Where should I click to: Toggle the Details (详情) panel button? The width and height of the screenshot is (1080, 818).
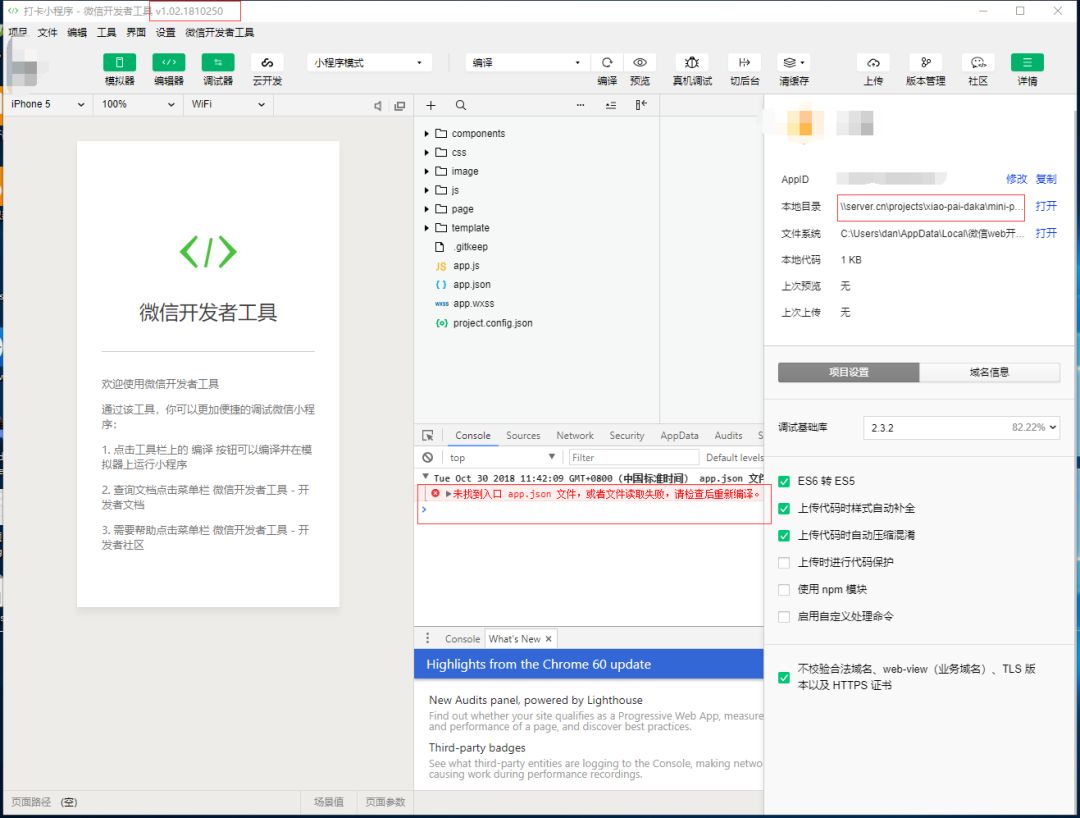tap(1027, 63)
